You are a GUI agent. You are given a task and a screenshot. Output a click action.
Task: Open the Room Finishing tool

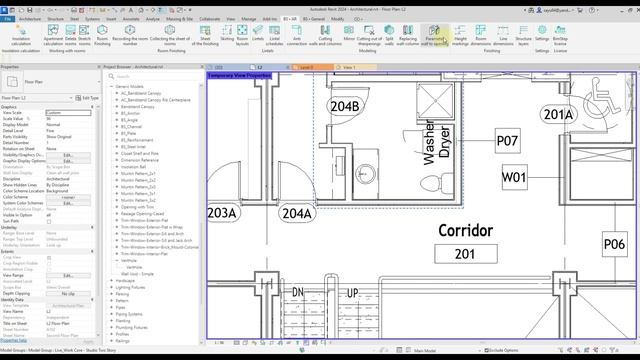point(102,35)
